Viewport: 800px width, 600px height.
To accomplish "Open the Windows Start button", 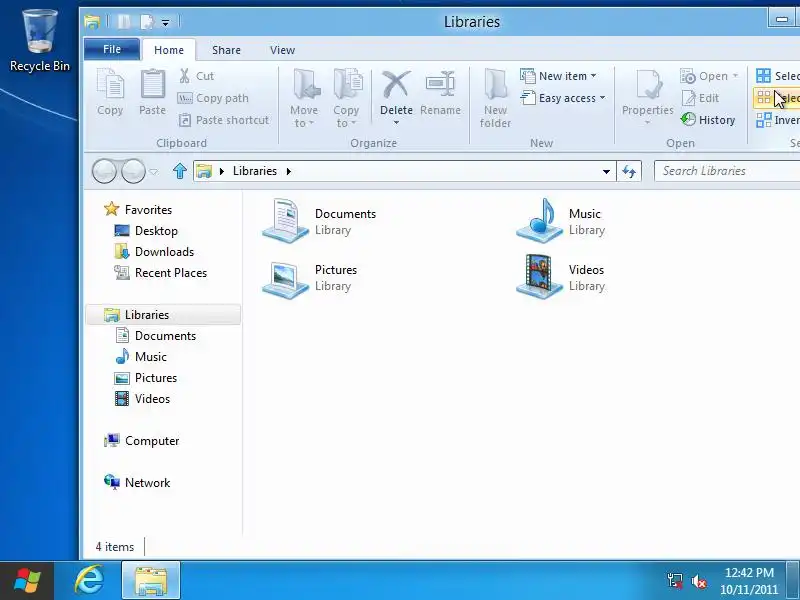I will 27,581.
